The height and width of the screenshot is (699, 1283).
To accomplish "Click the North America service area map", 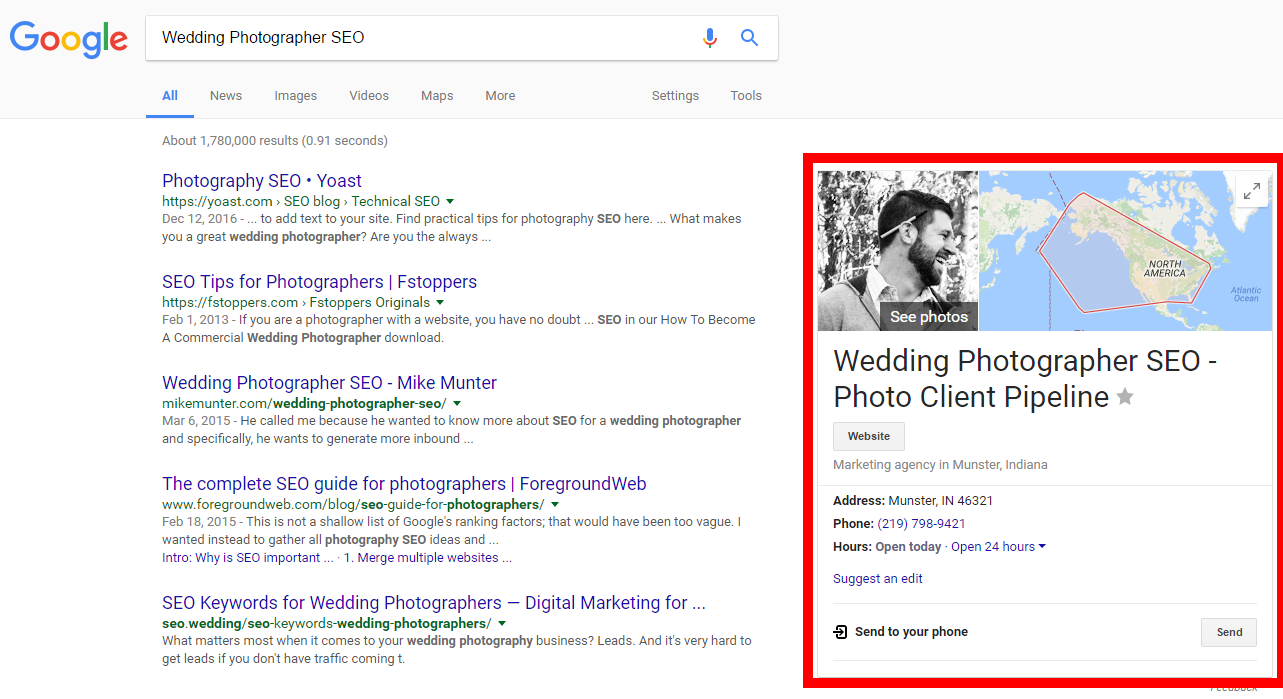I will (1125, 251).
